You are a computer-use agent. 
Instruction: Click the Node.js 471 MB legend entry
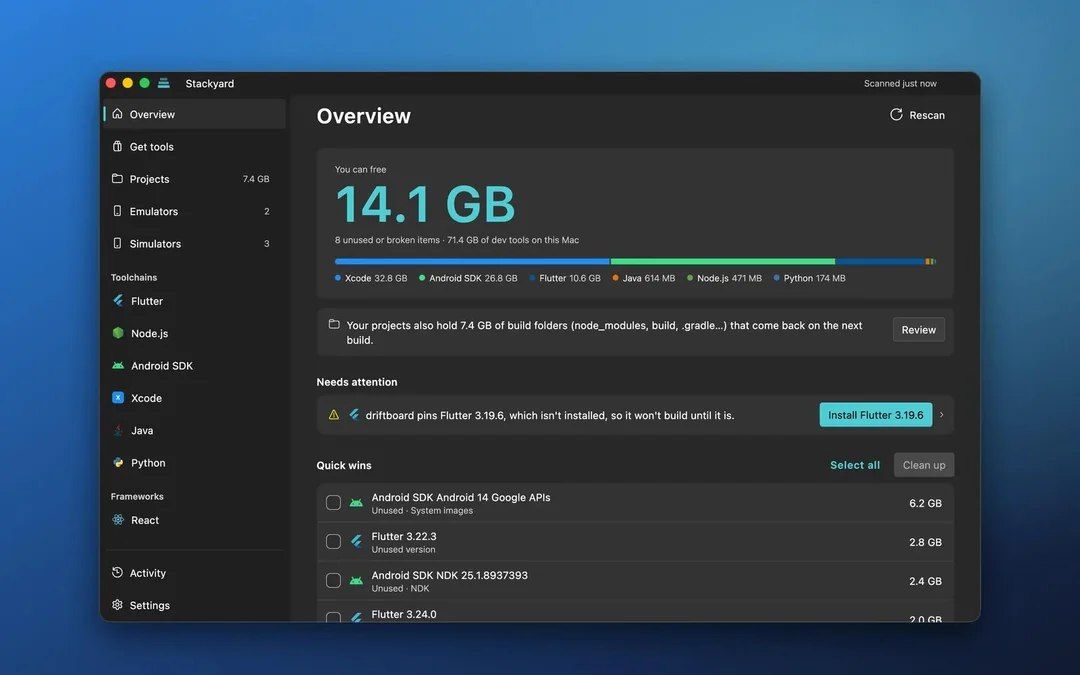[x=724, y=278]
